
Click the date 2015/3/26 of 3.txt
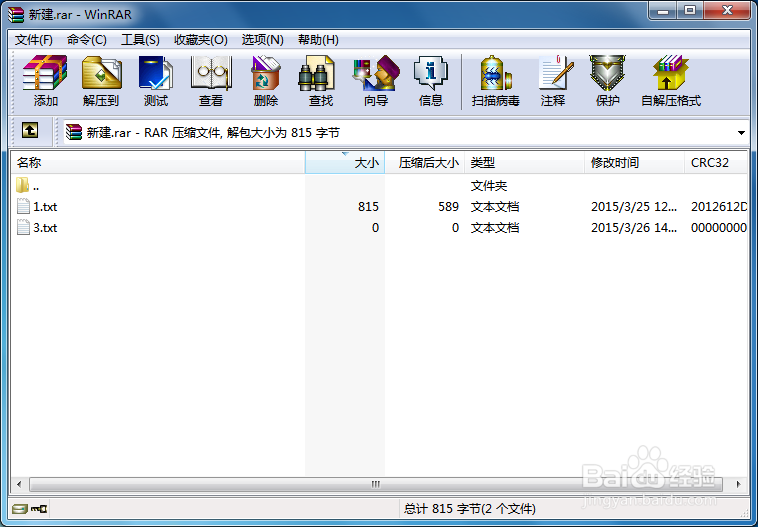[634, 228]
